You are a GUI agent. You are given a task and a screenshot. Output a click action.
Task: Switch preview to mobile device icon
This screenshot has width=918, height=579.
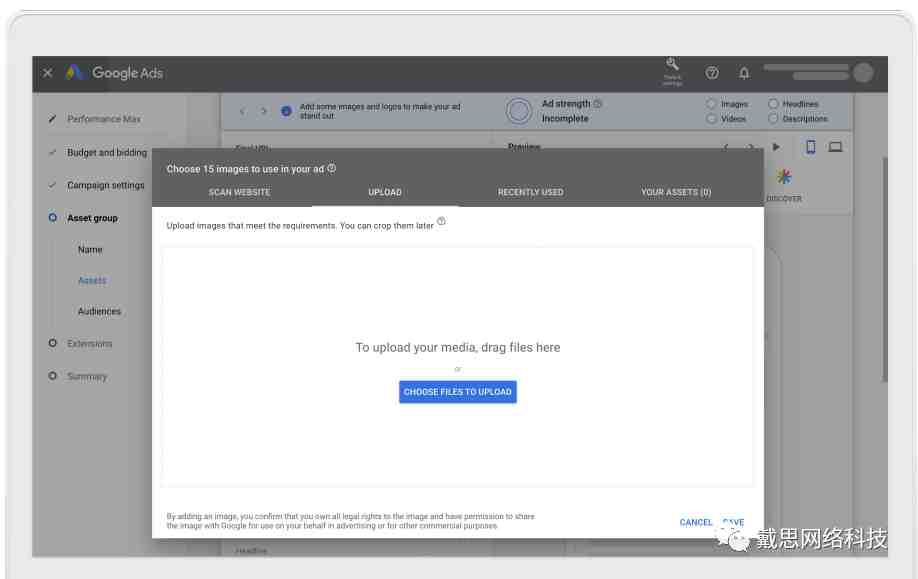[x=810, y=147]
